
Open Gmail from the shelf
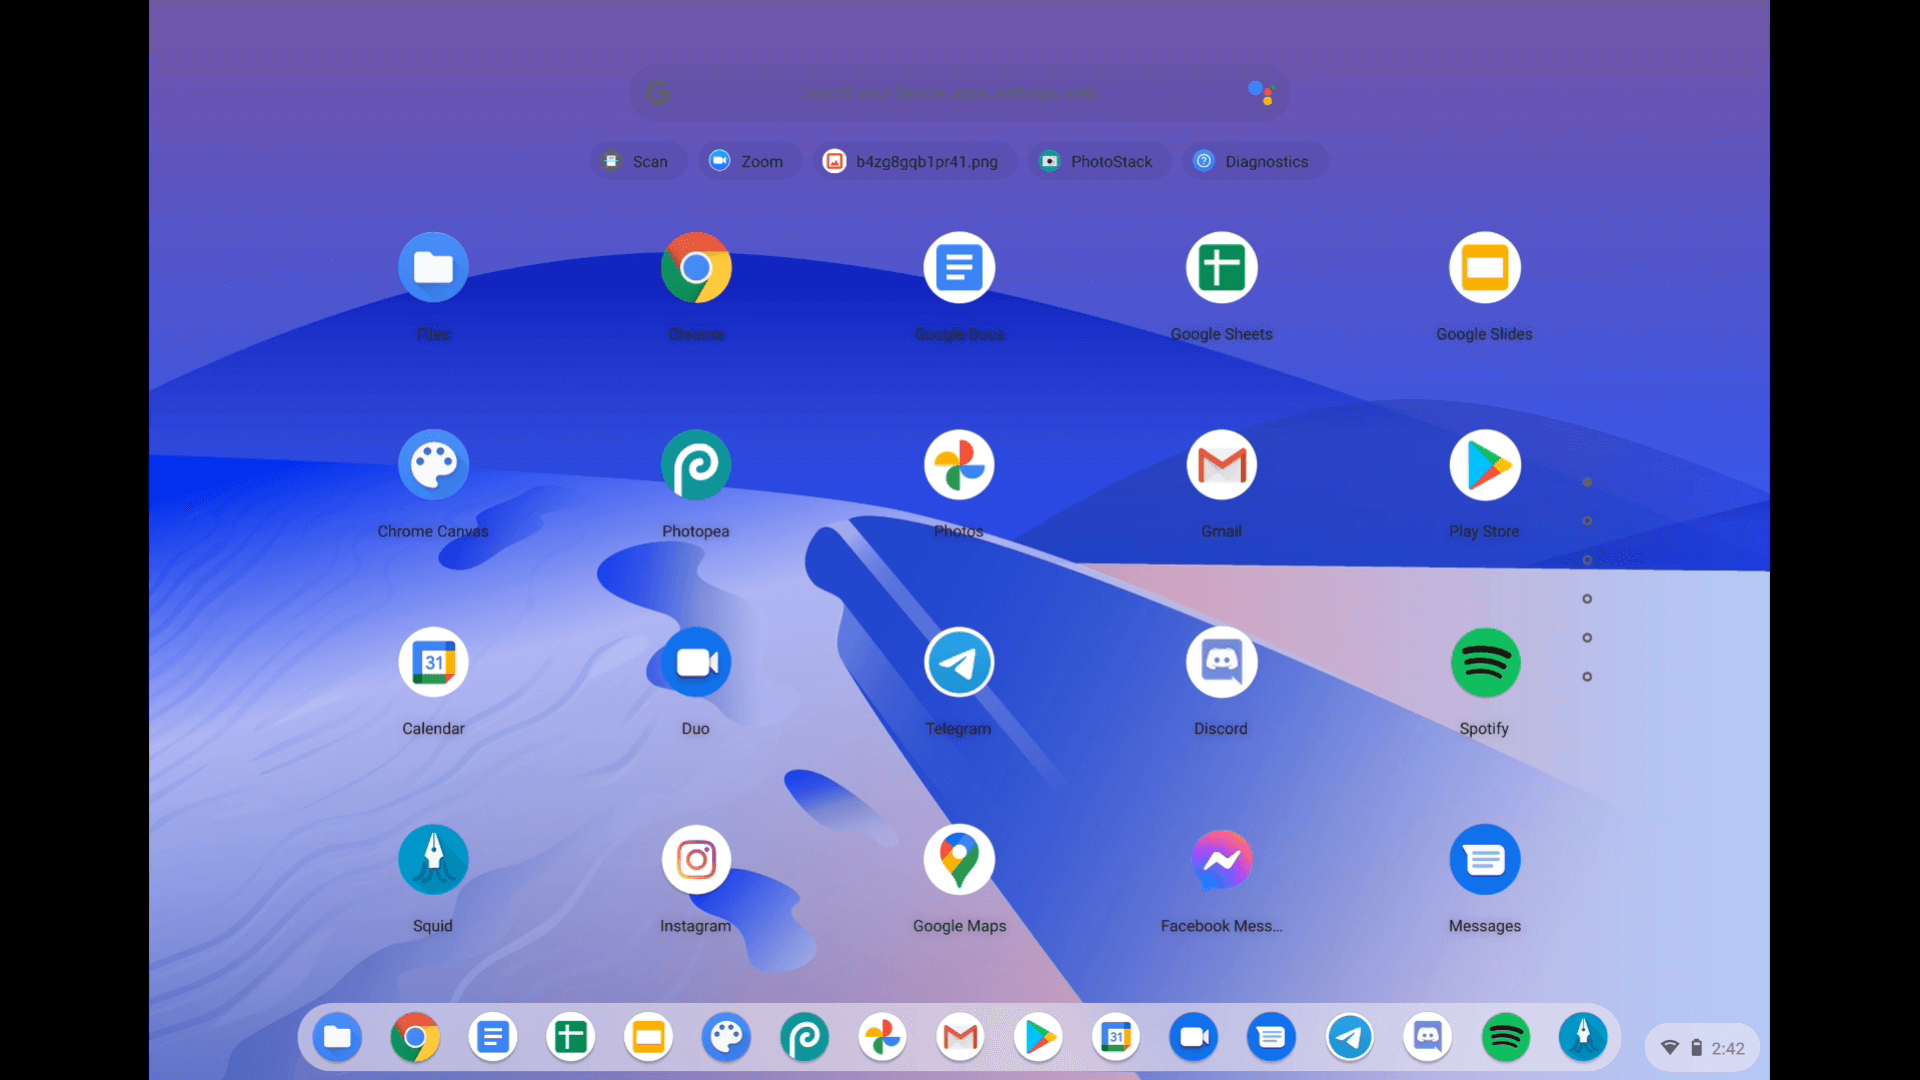(x=960, y=1037)
